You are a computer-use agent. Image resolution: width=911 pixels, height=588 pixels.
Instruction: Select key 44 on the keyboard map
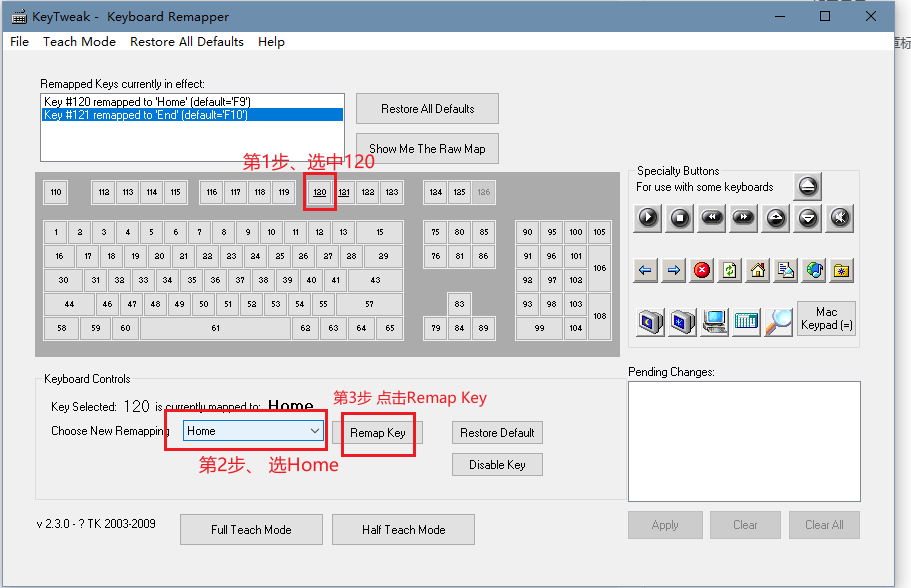point(69,304)
